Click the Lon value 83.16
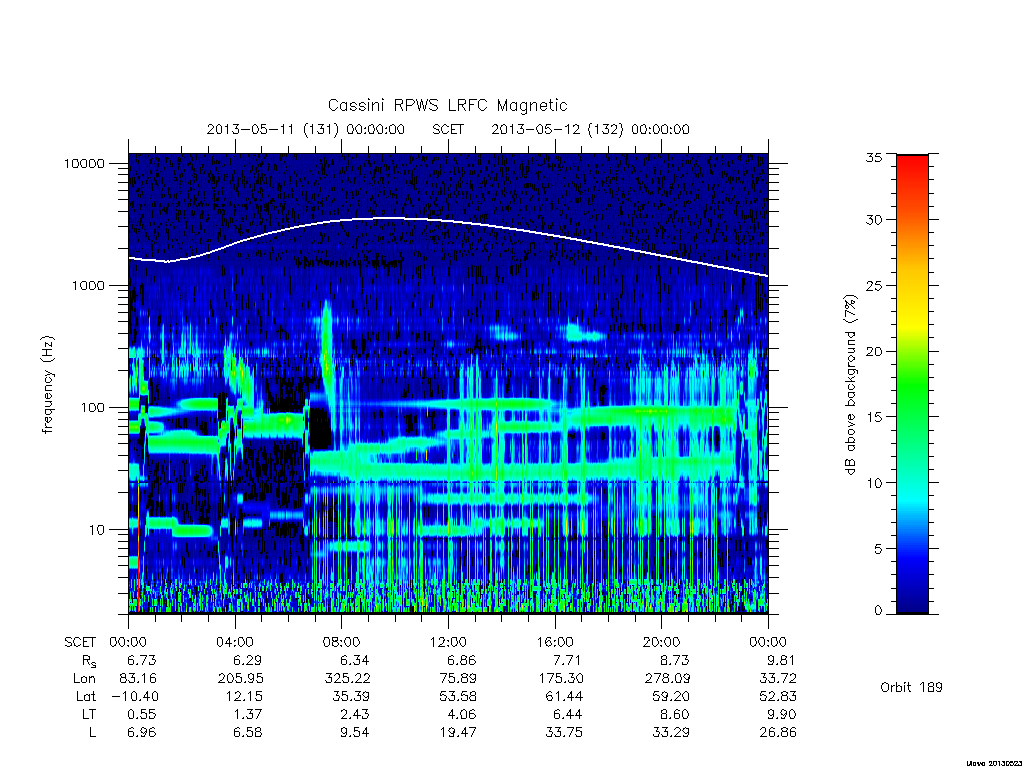The image size is (1024, 768). point(137,679)
